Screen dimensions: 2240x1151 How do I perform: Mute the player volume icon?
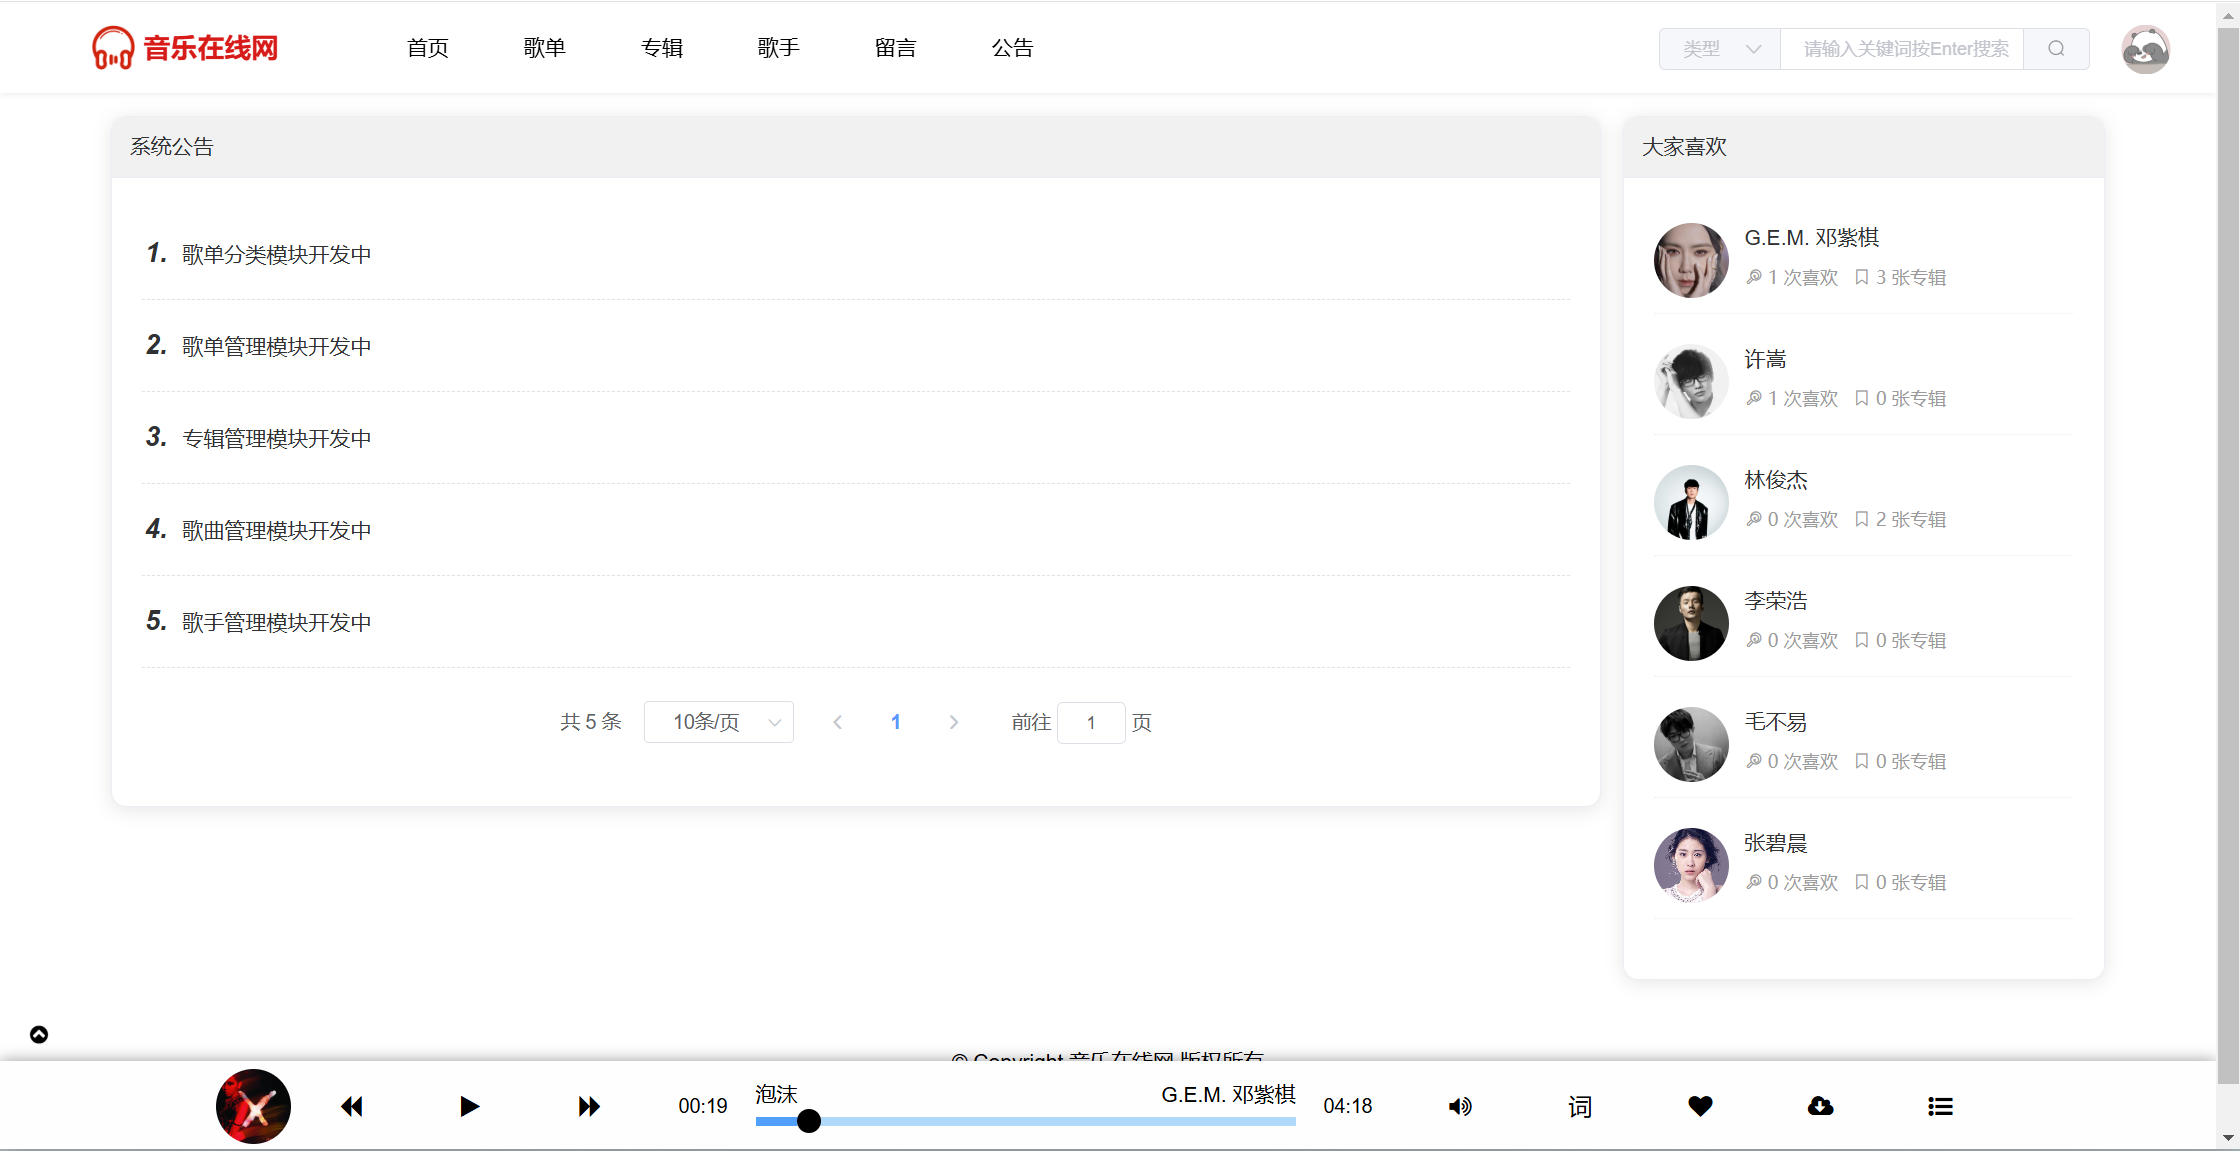coord(1460,1106)
